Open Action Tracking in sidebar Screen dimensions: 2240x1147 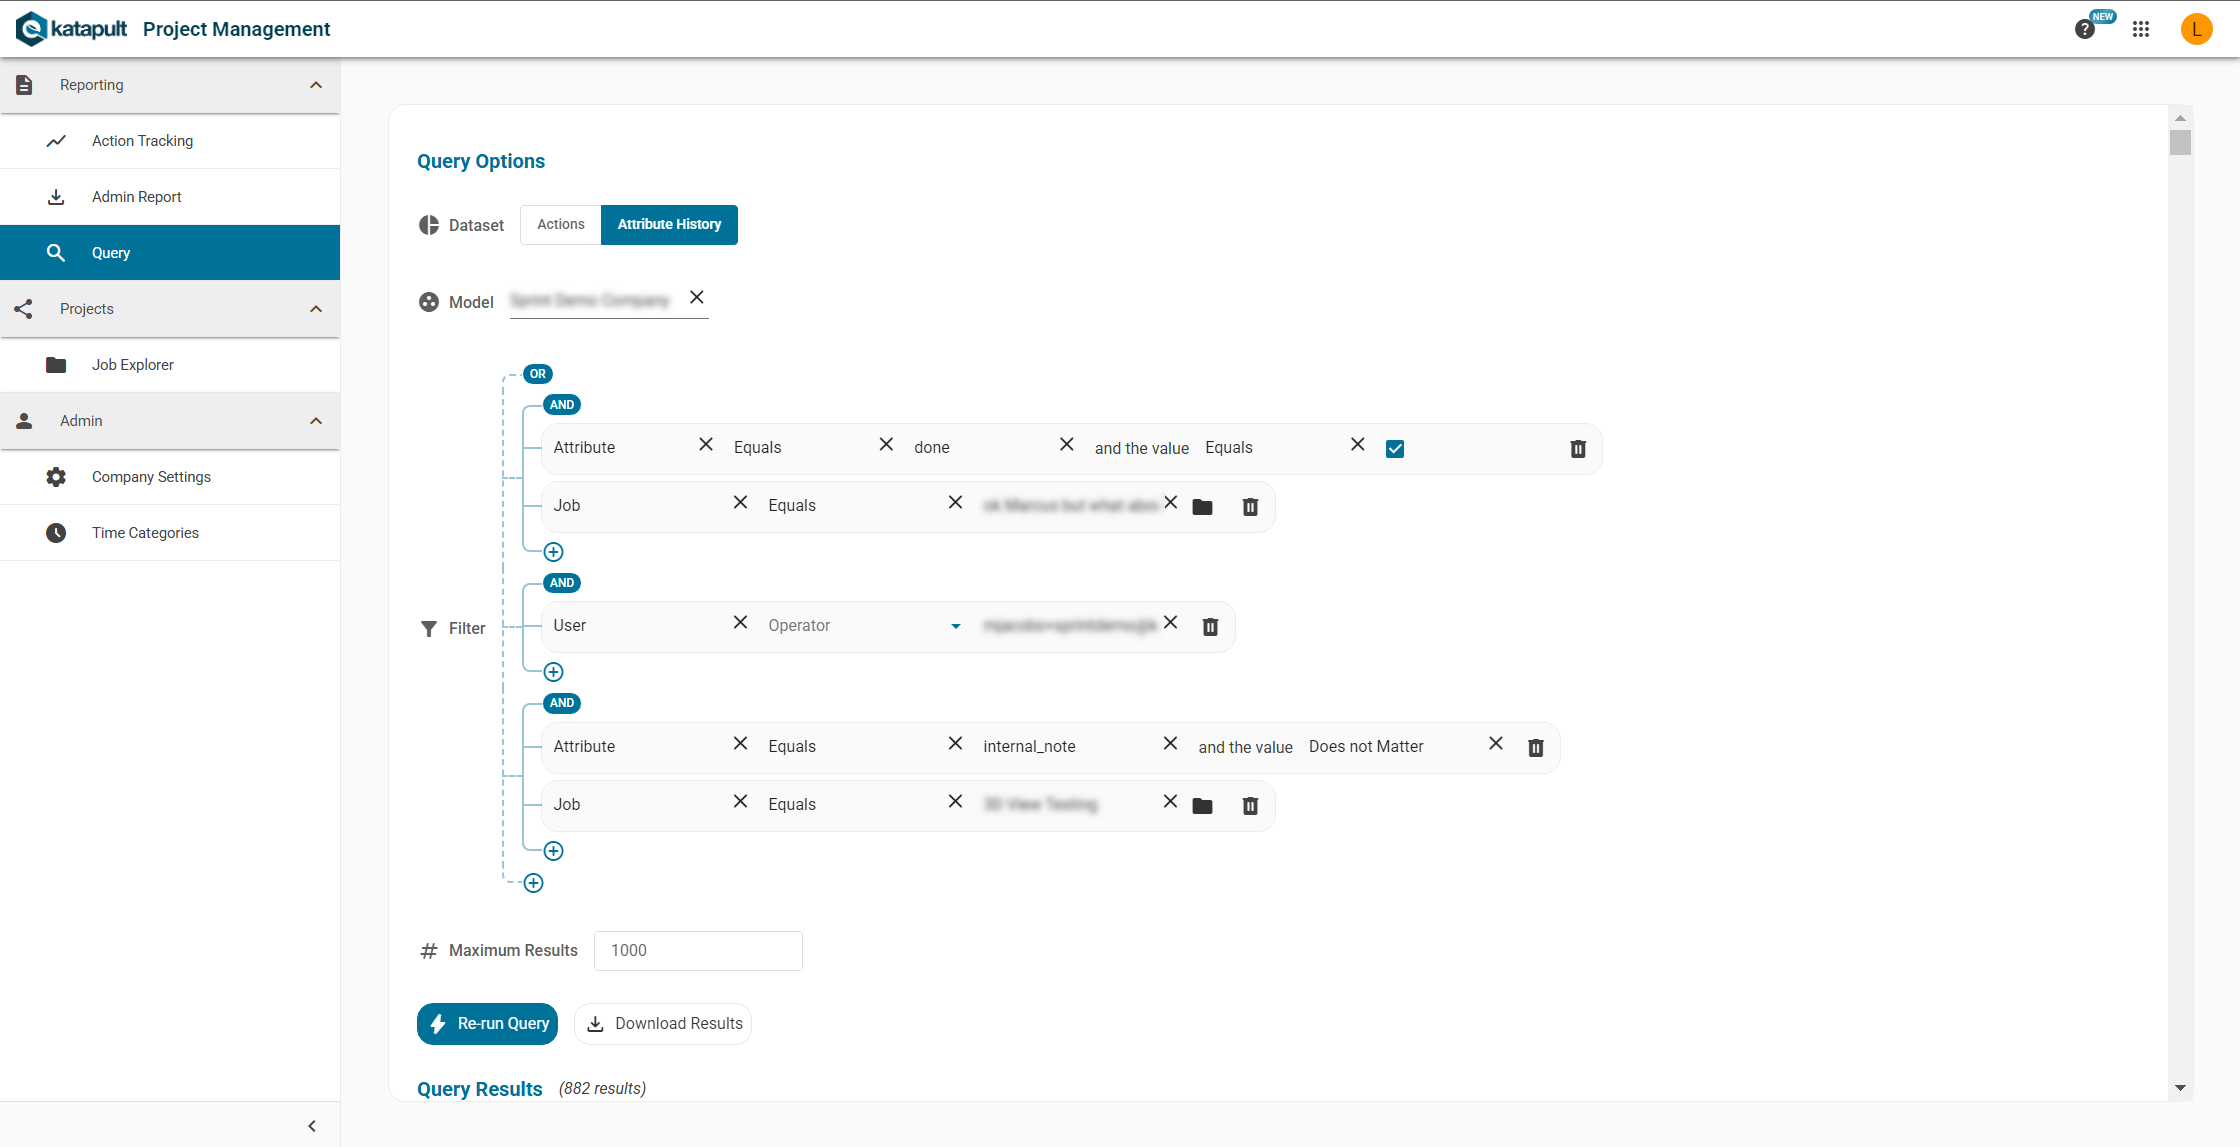click(x=142, y=141)
